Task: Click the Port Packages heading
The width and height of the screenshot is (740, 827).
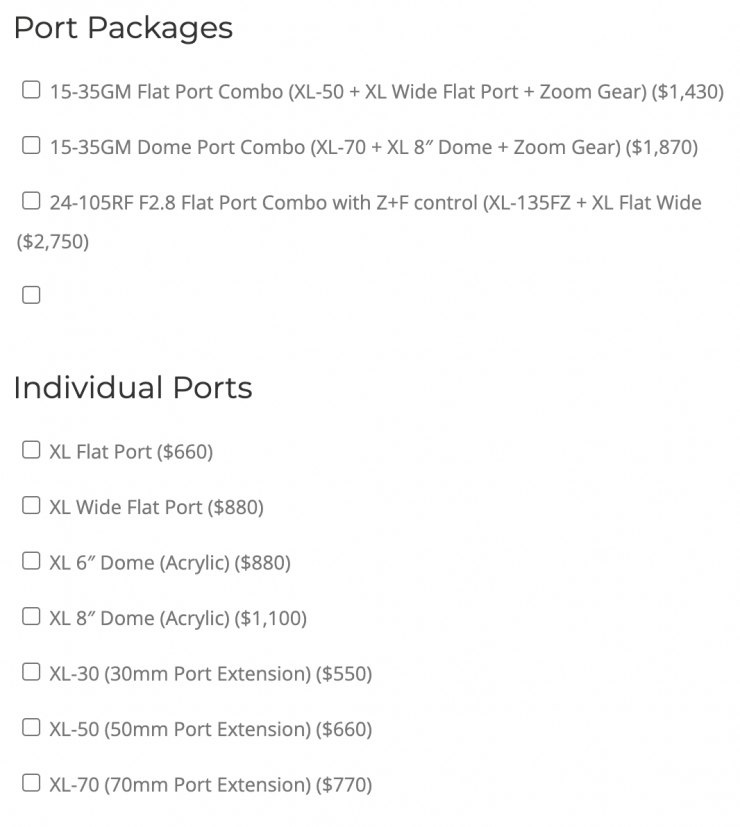Action: (123, 28)
